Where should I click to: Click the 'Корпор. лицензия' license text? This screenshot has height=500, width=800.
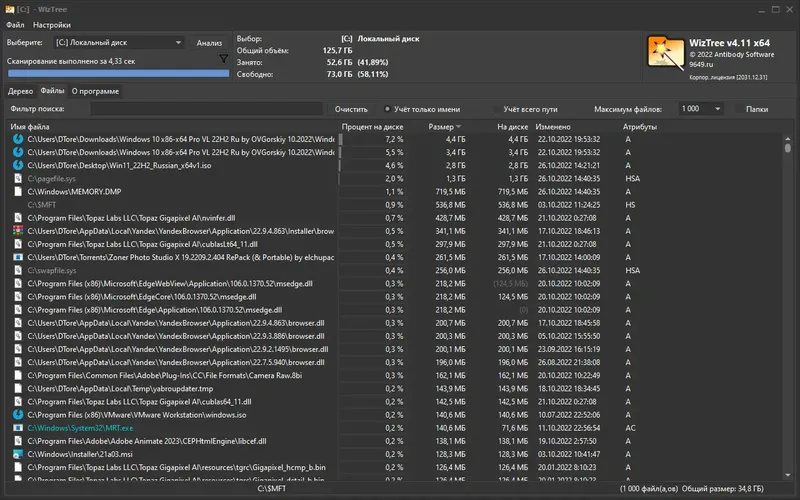(x=728, y=77)
